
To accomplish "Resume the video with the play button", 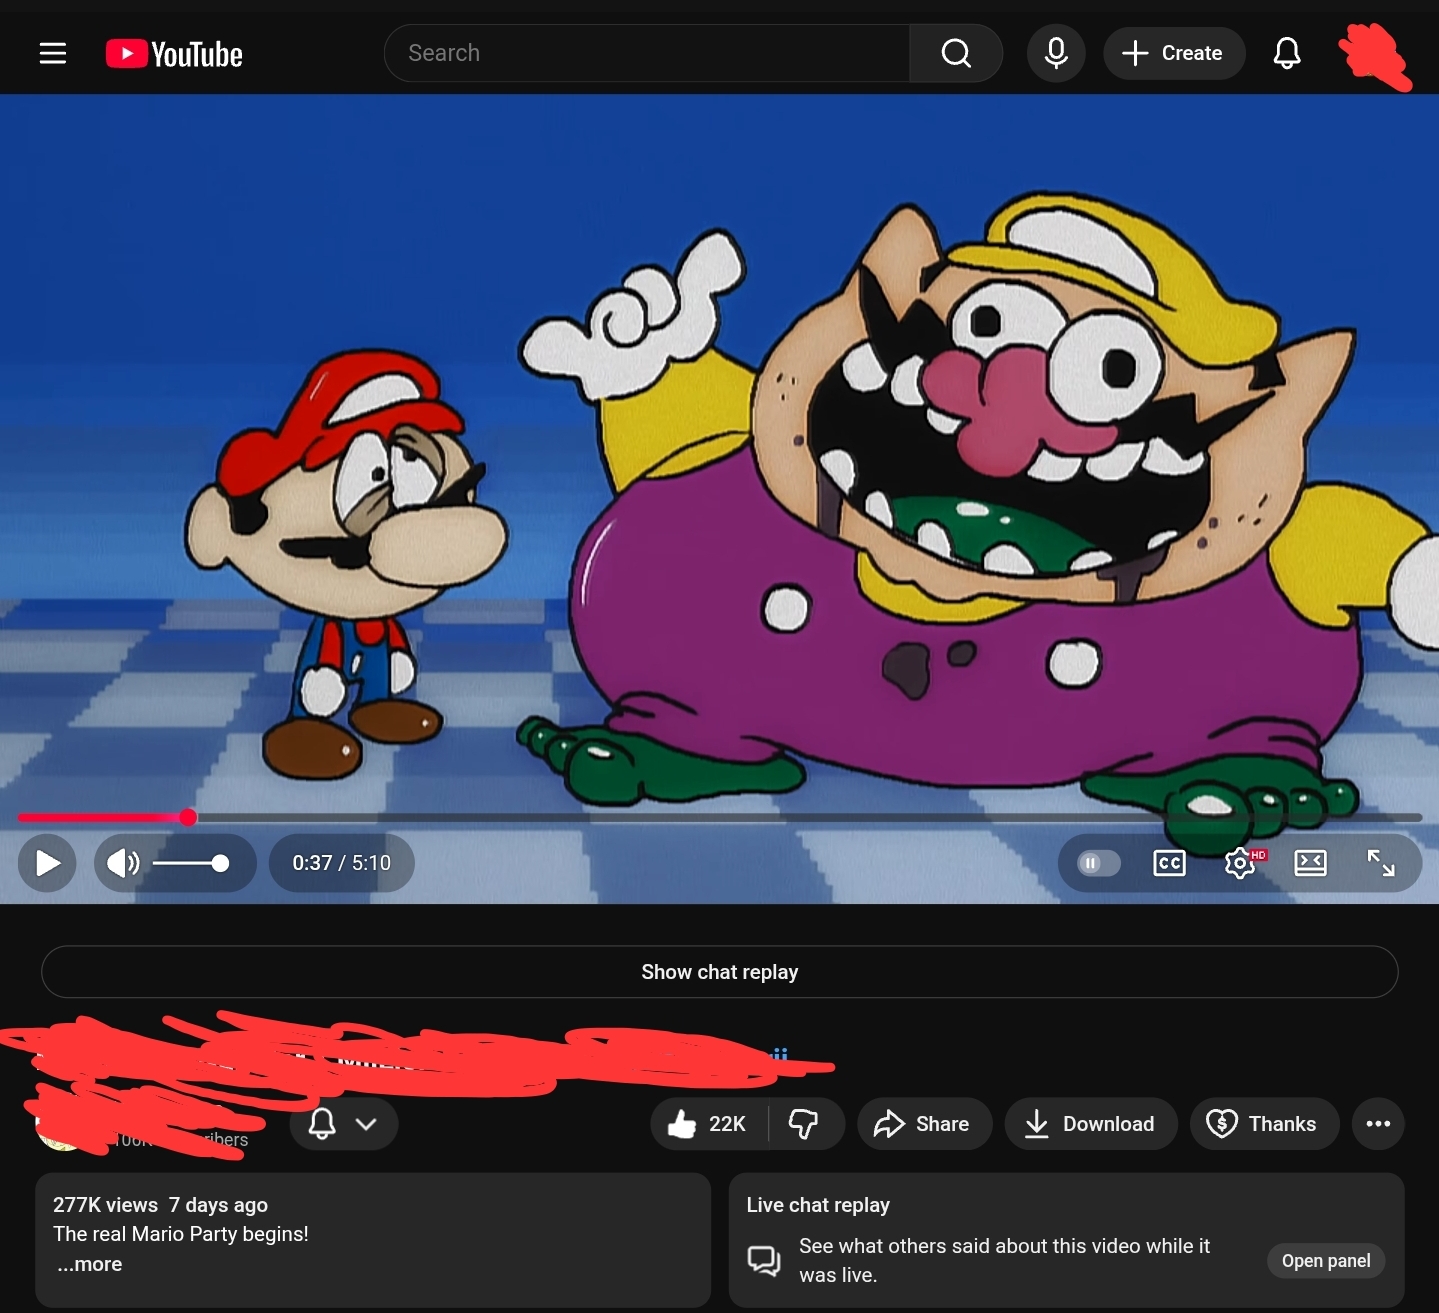I will (x=47, y=863).
